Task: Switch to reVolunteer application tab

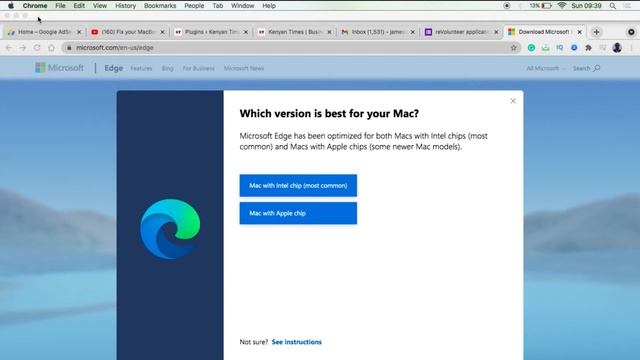Action: pyautogui.click(x=462, y=32)
